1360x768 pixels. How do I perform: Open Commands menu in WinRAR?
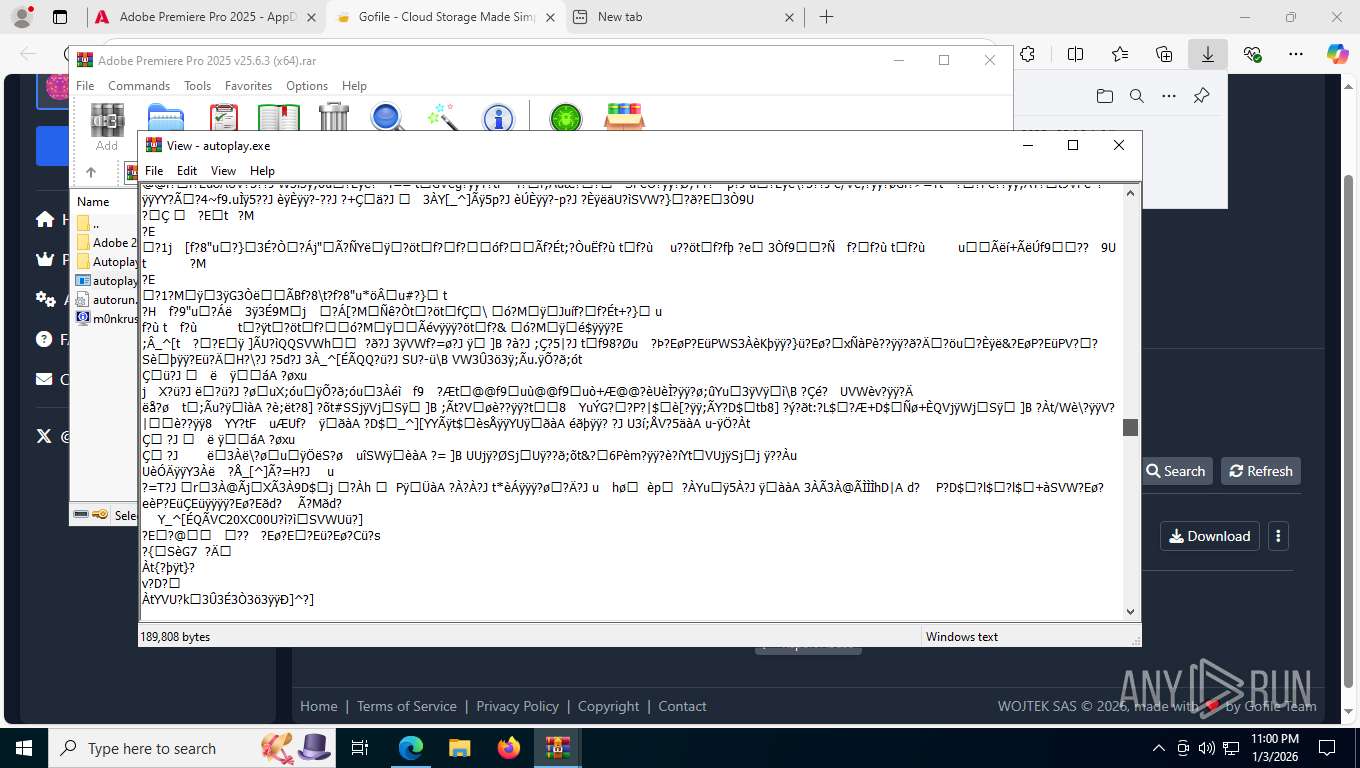pyautogui.click(x=139, y=86)
